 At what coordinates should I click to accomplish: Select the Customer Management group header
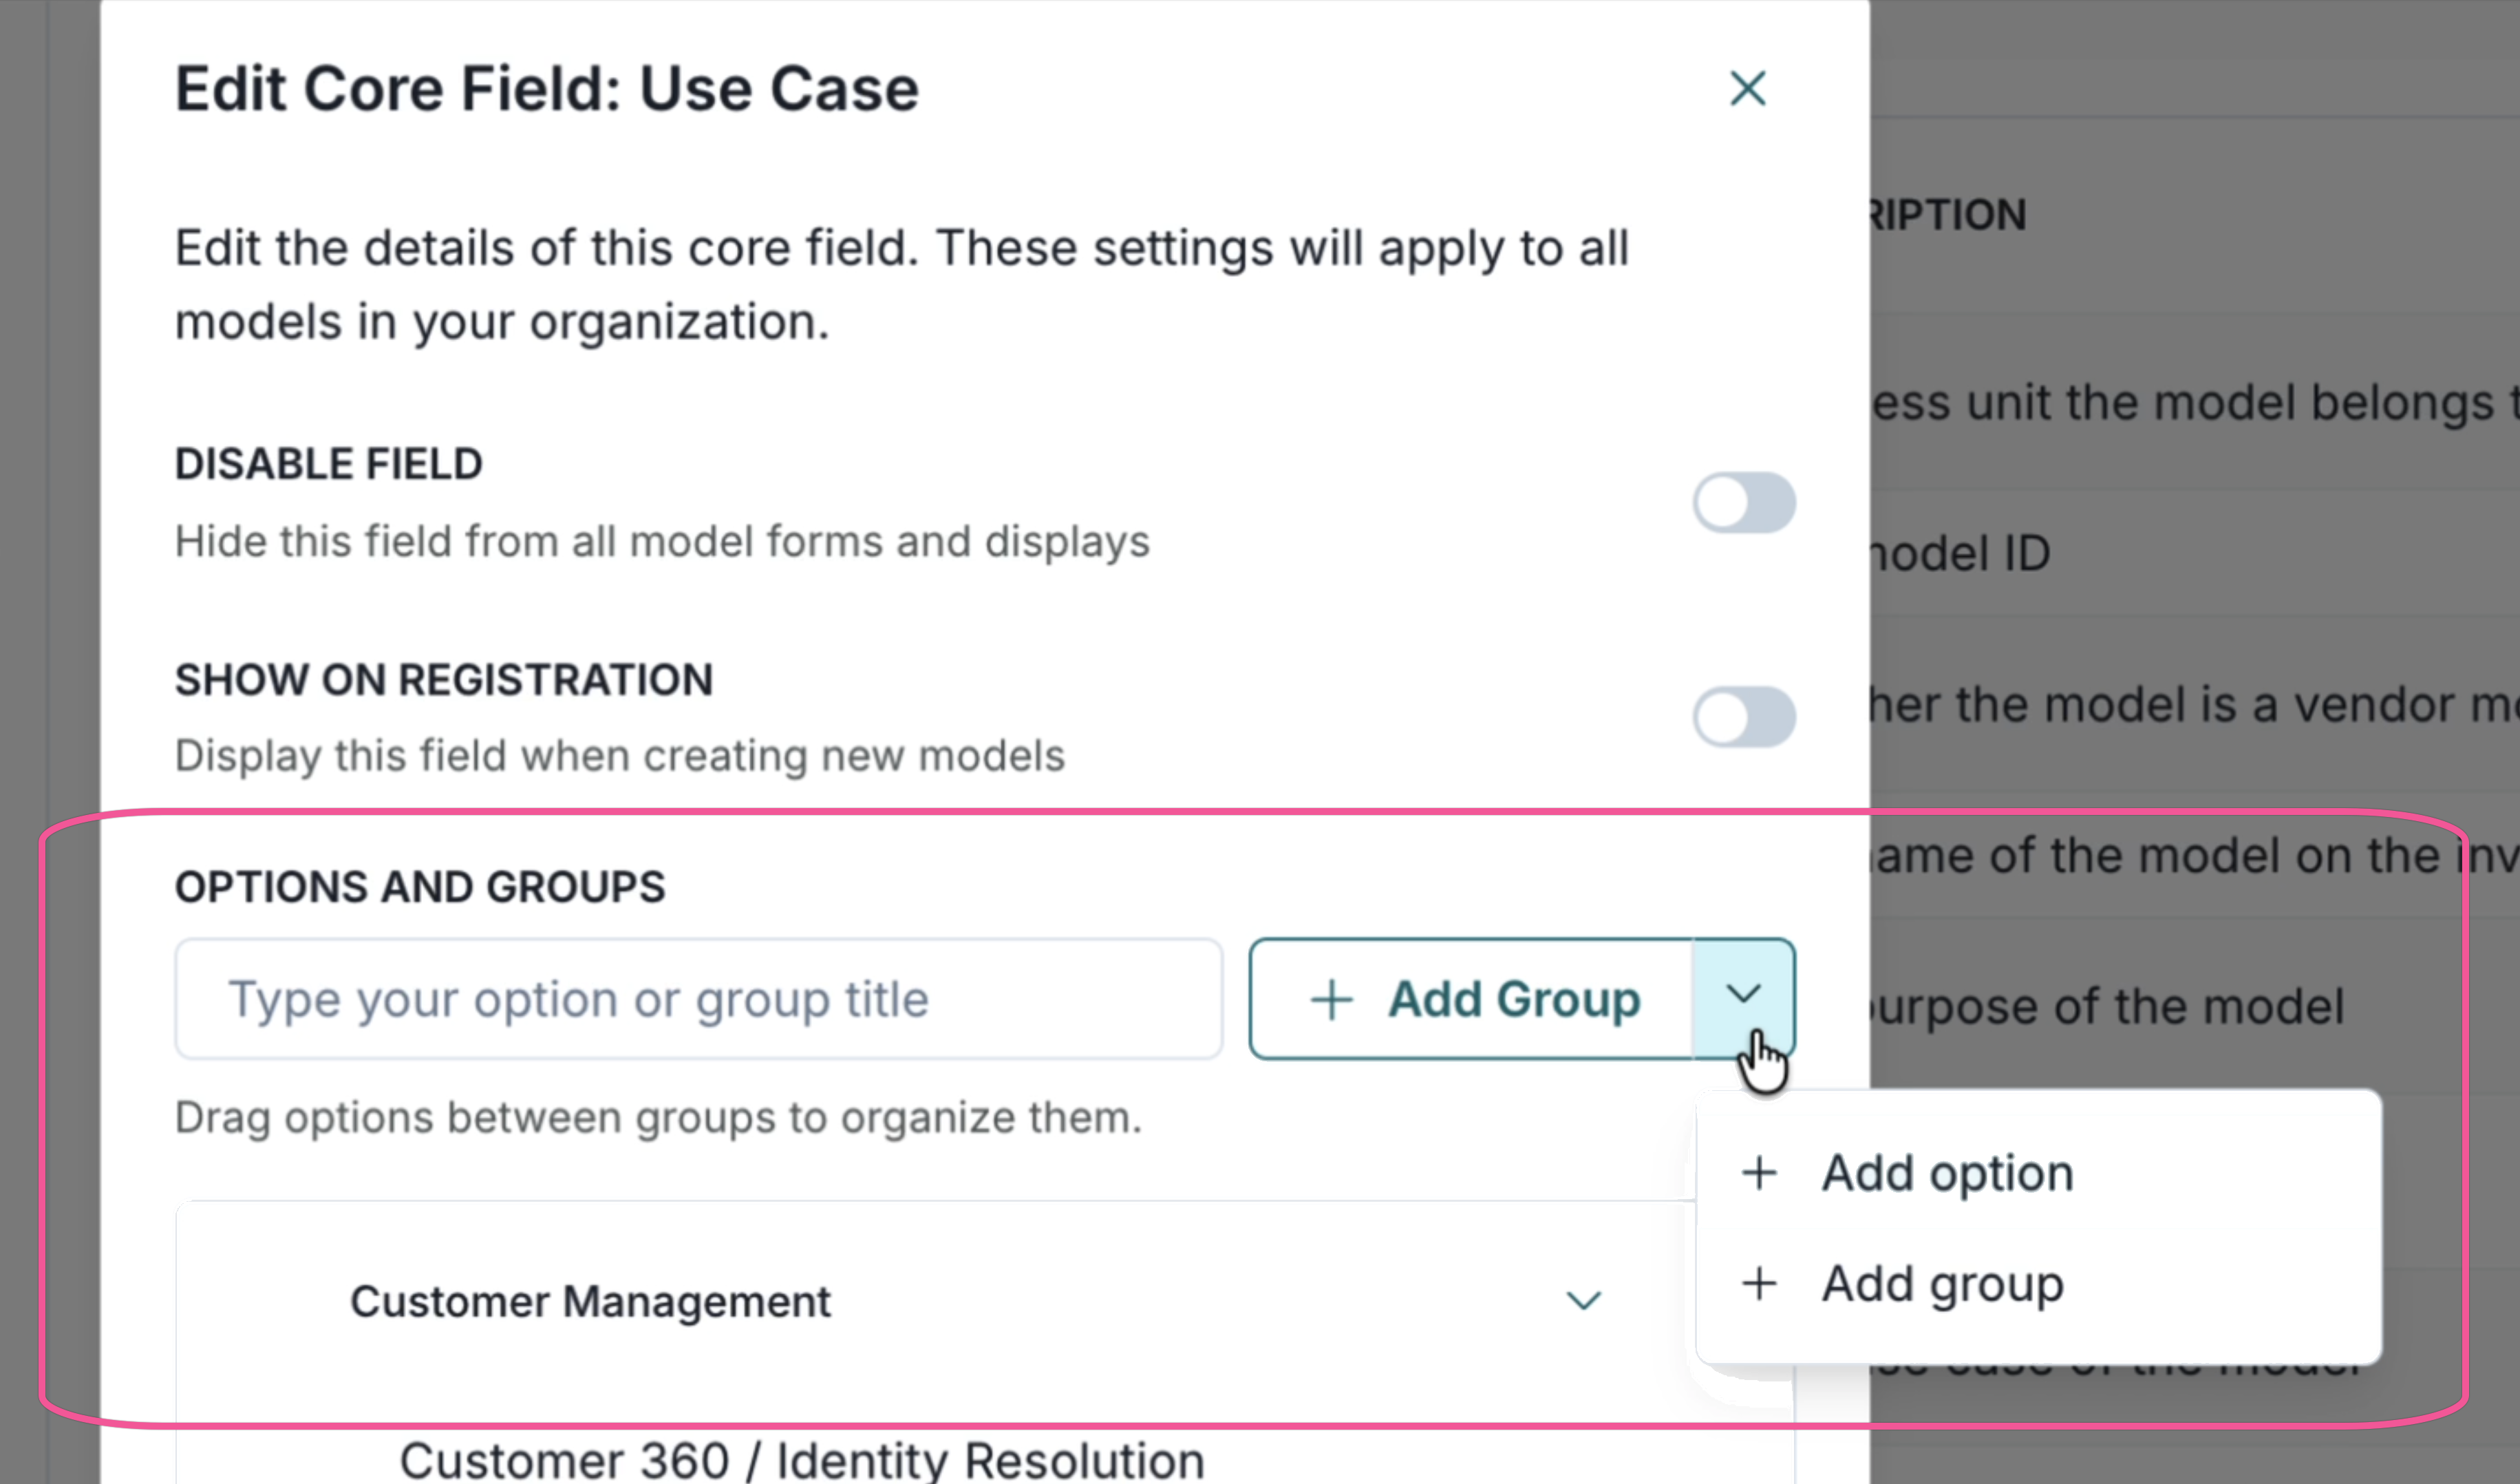590,1302
